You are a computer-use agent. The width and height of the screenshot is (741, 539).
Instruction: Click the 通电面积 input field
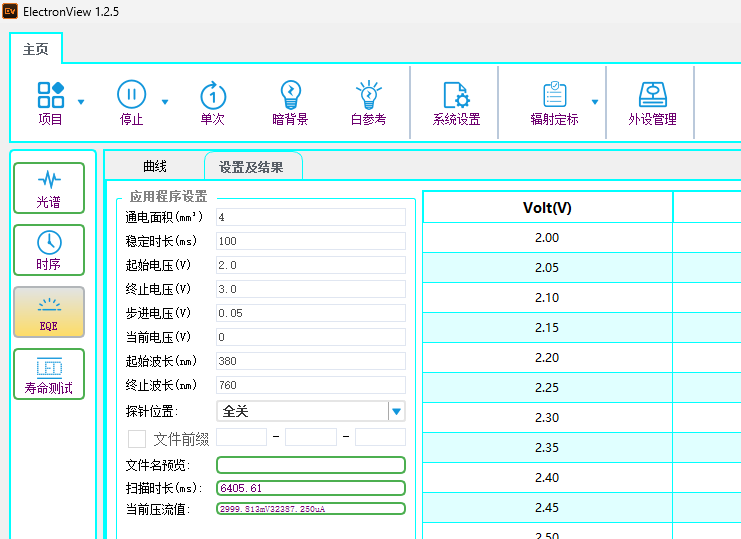(311, 217)
